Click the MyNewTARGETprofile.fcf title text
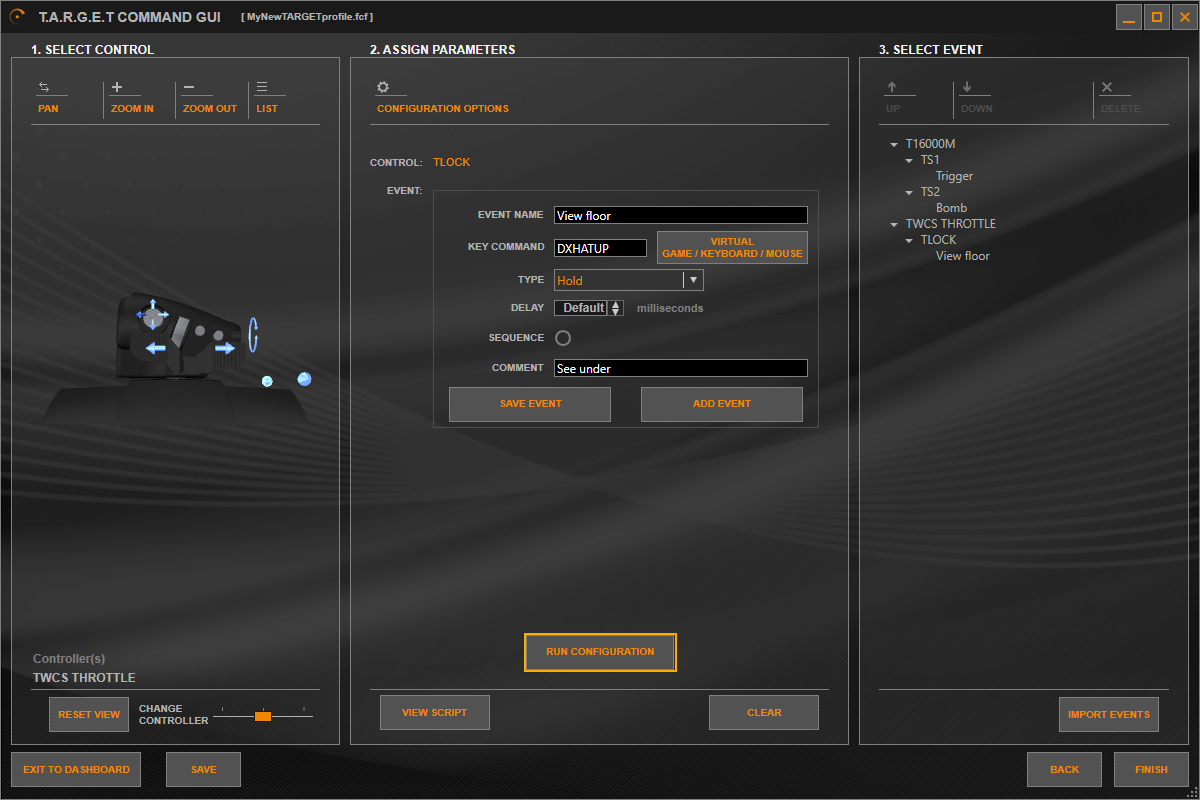 [x=307, y=18]
